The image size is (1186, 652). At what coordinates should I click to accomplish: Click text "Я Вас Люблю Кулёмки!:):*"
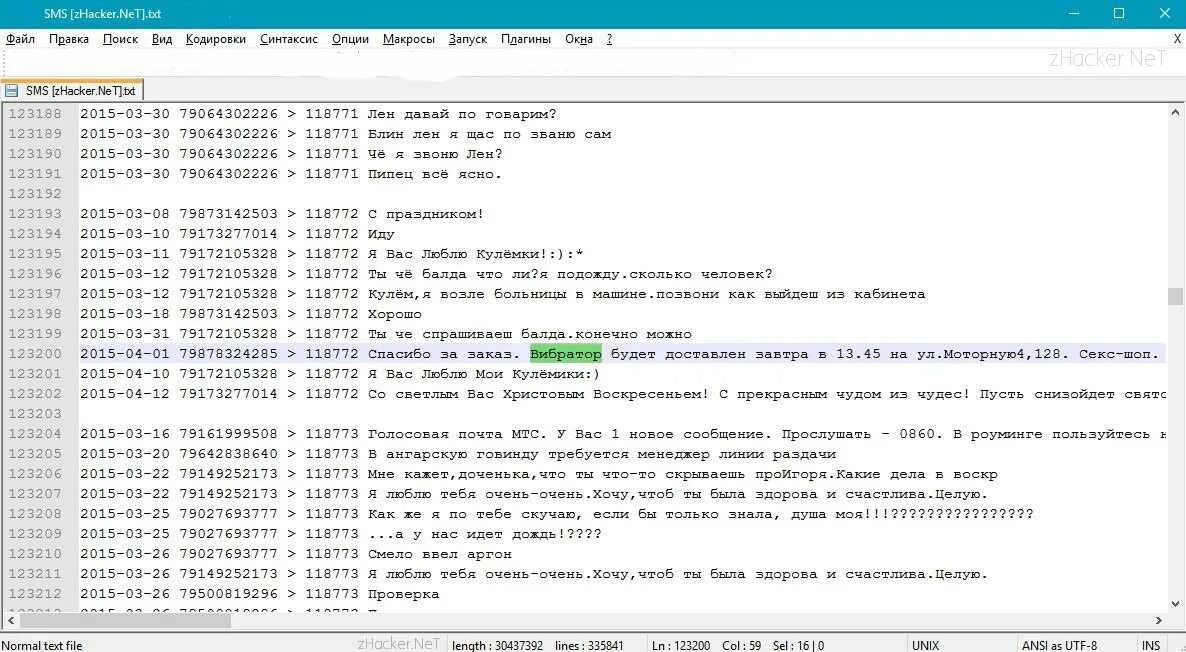475,254
